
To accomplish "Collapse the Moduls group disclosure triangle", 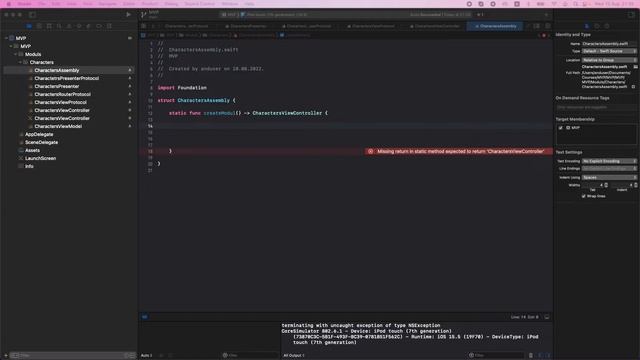I will point(16,54).
